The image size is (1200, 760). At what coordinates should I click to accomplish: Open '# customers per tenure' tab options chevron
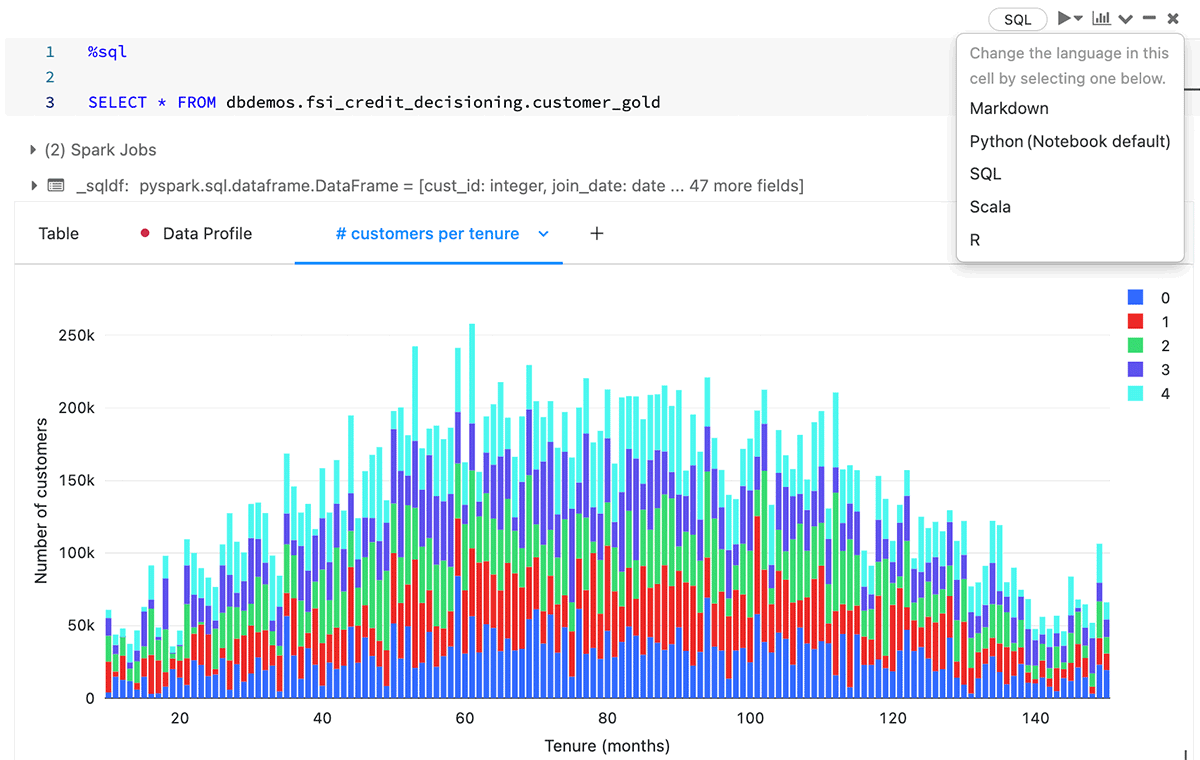(x=544, y=234)
